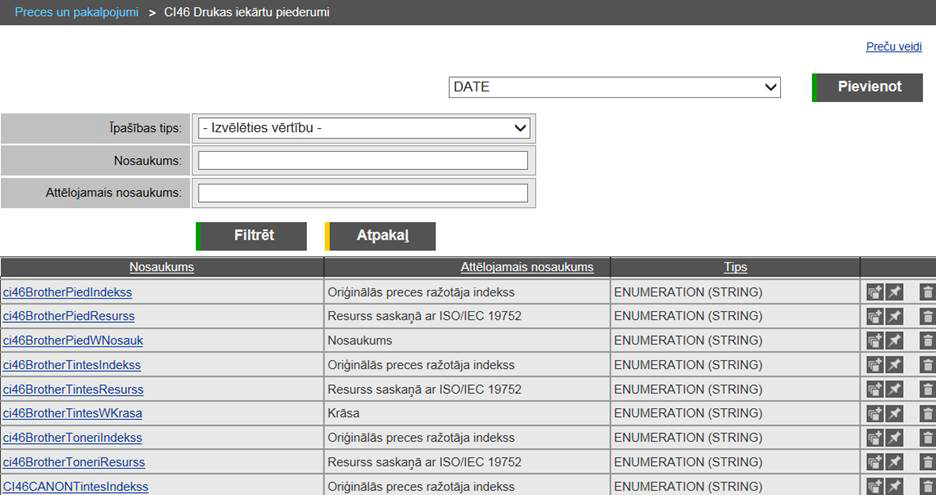Pin the ci46BrotherTintesResurss property
Screen dimensions: 936x495
click(x=895, y=389)
